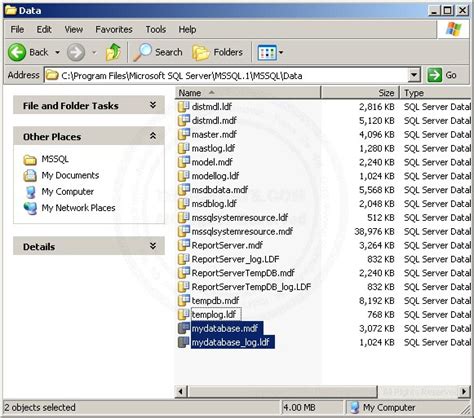Collapse the Other Places panel

tap(153, 136)
